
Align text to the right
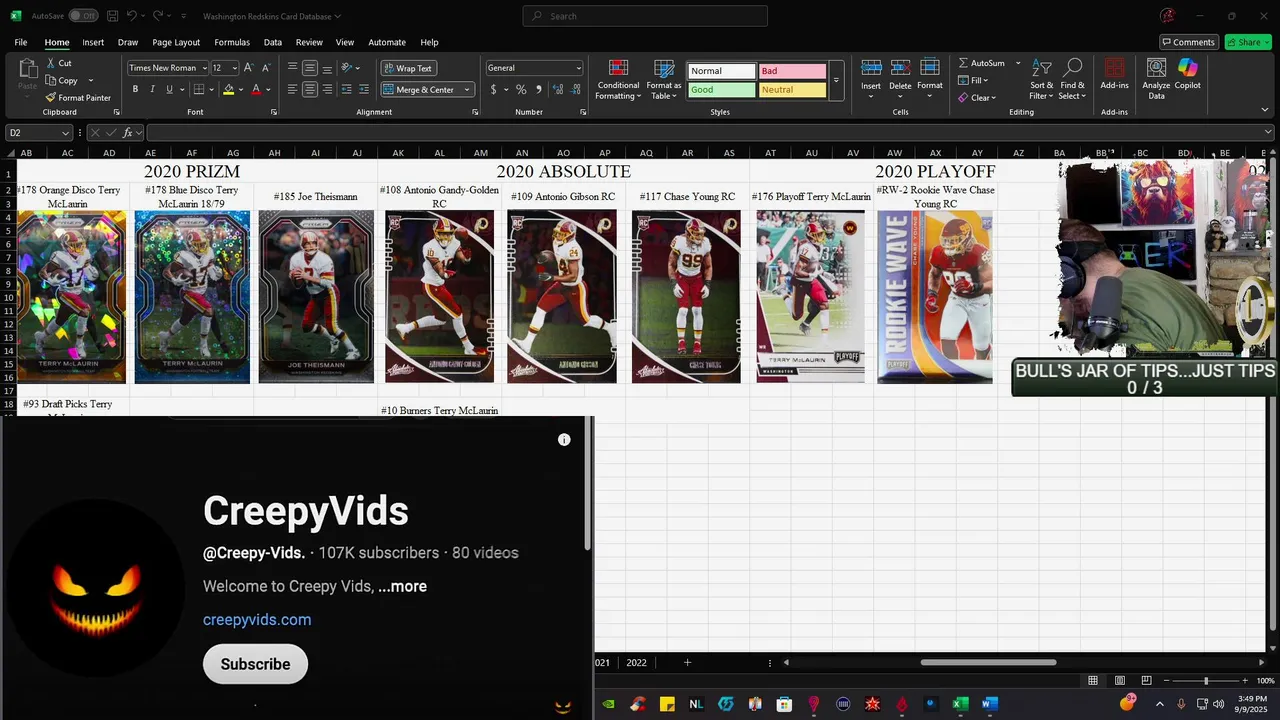(328, 90)
